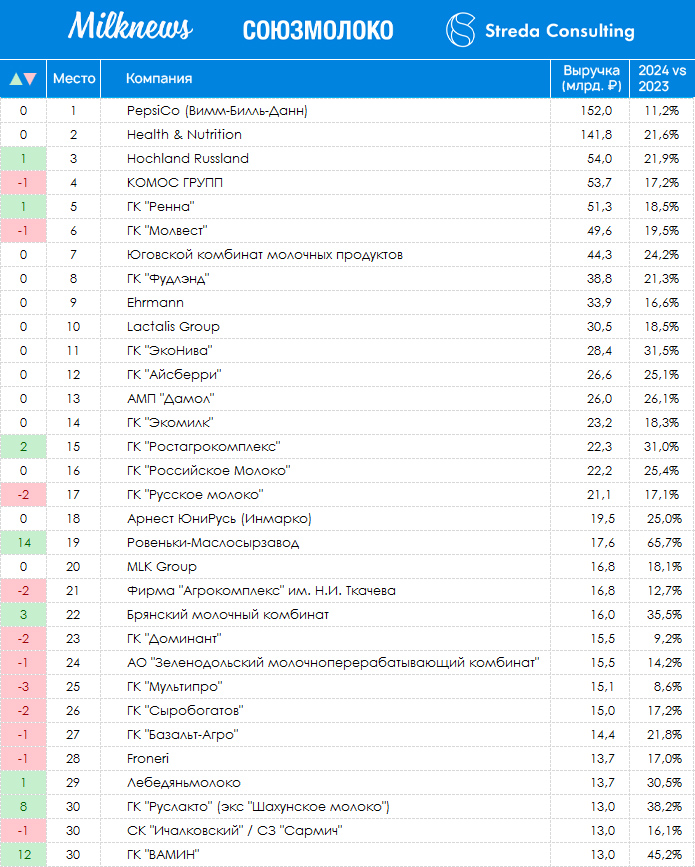Click revenue value 141,8
The width and height of the screenshot is (695, 867).
point(596,134)
